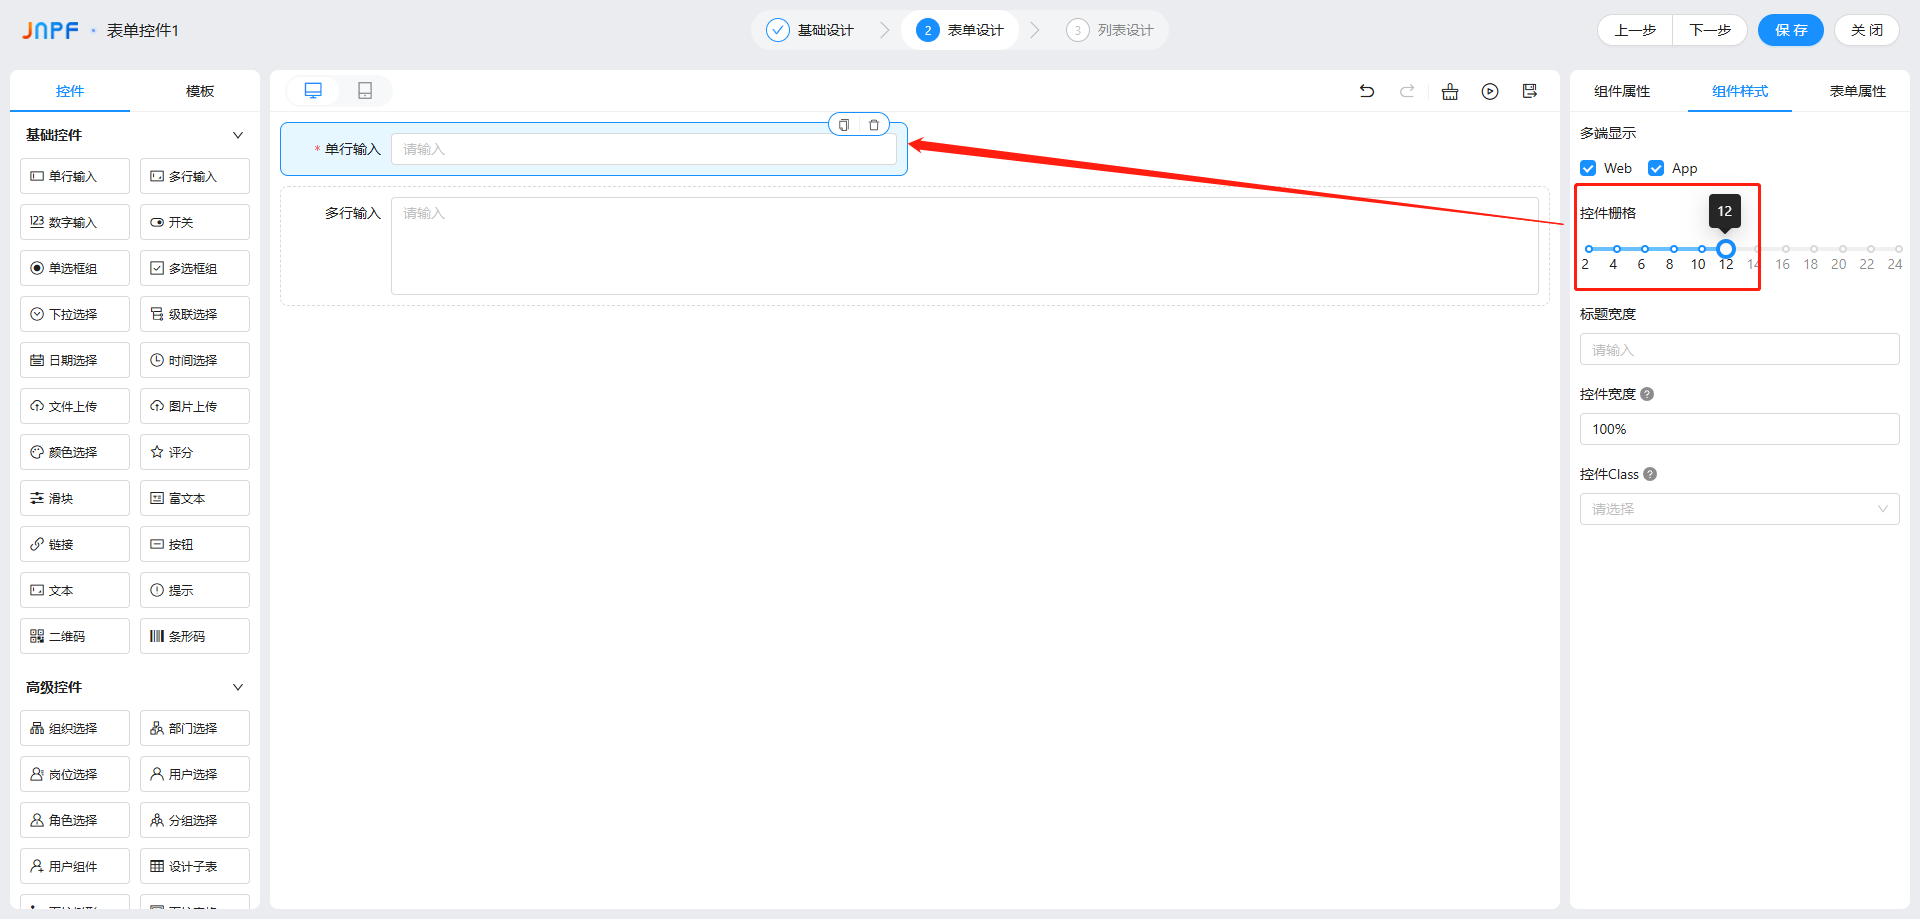Viewport: 1920px width, 919px height.
Task: Toggle the Web display checkbox
Action: pyautogui.click(x=1588, y=168)
